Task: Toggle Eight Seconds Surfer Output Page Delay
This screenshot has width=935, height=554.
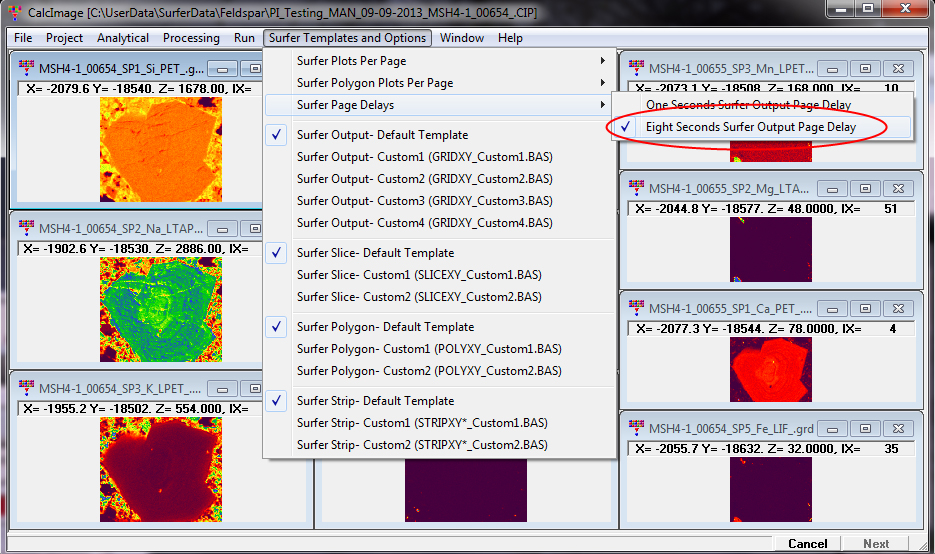Action: pos(750,127)
